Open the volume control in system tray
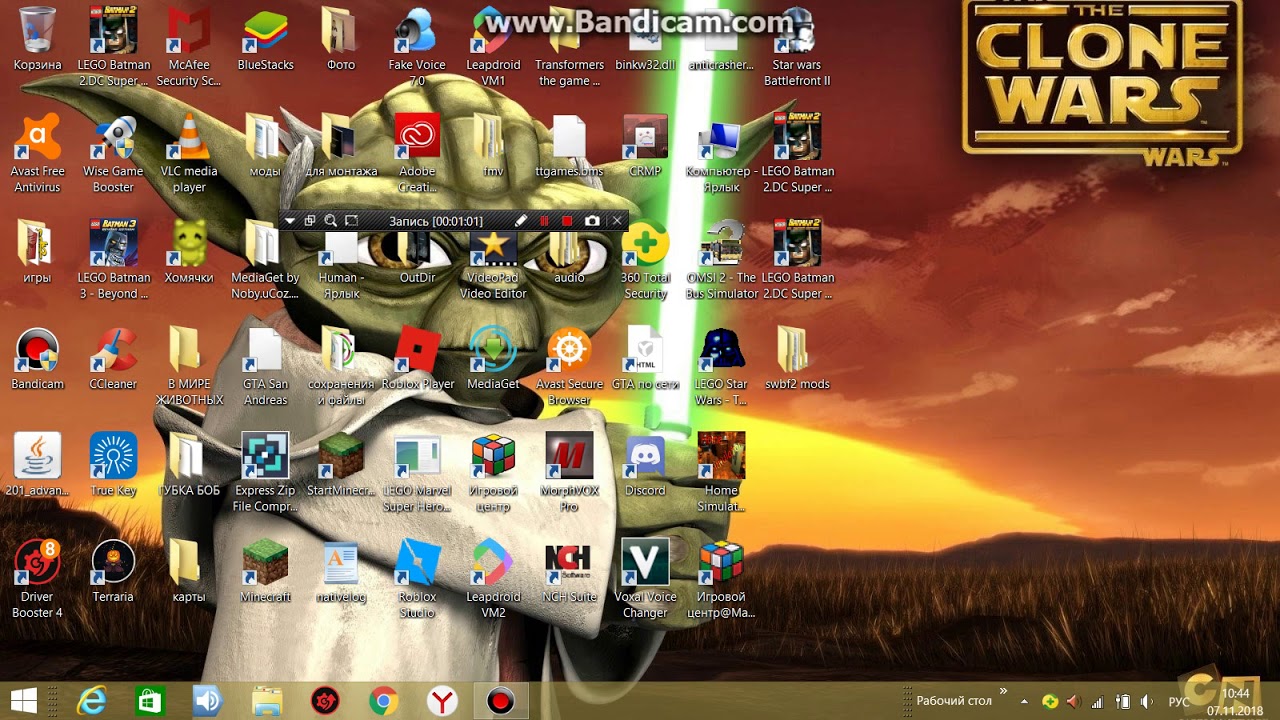Image resolution: width=1280 pixels, height=720 pixels. [1146, 701]
